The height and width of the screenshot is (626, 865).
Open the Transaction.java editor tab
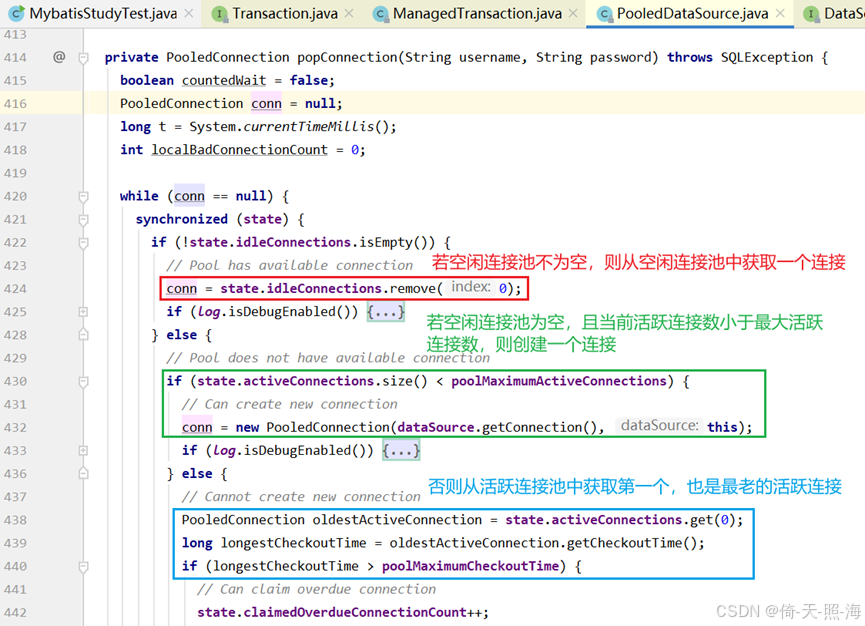[285, 13]
